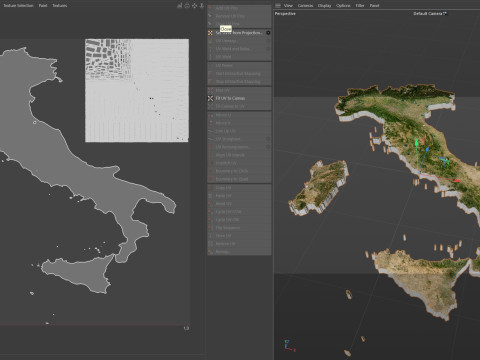Click the Line Up UV icon
This screenshot has height=360, width=480.
click(210, 131)
